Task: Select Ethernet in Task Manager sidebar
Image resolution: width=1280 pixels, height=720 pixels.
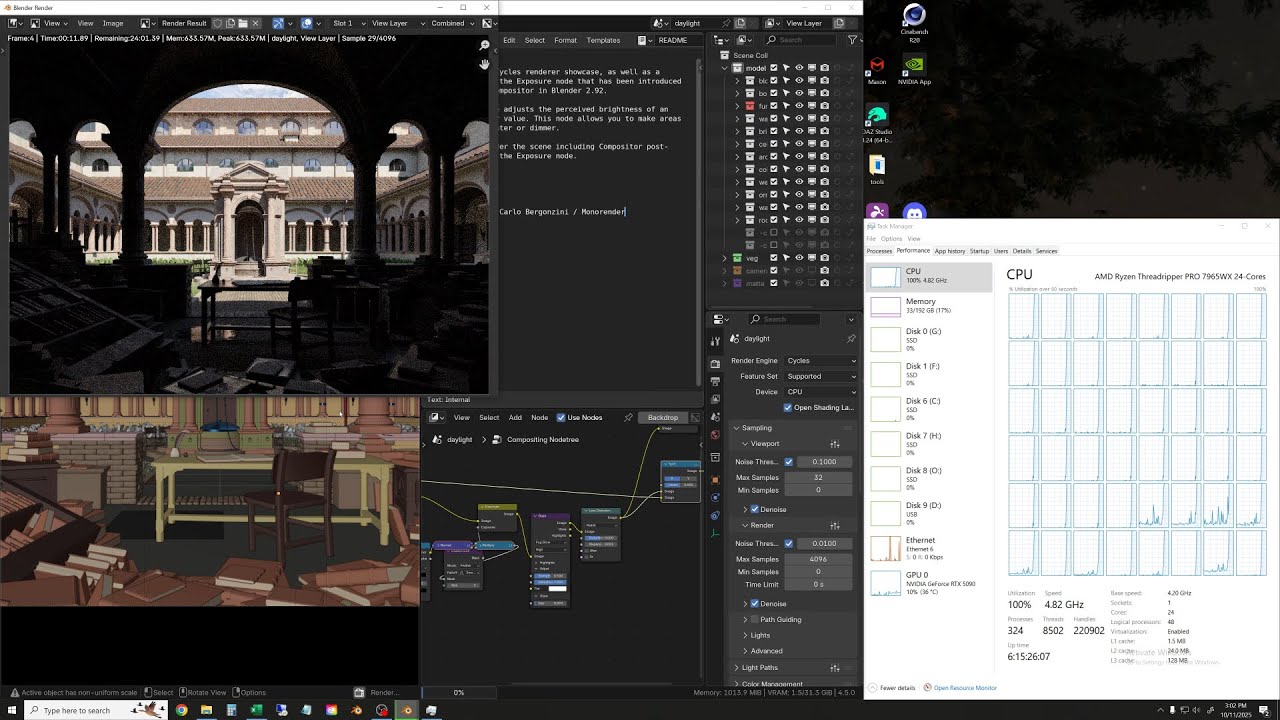Action: click(x=928, y=548)
